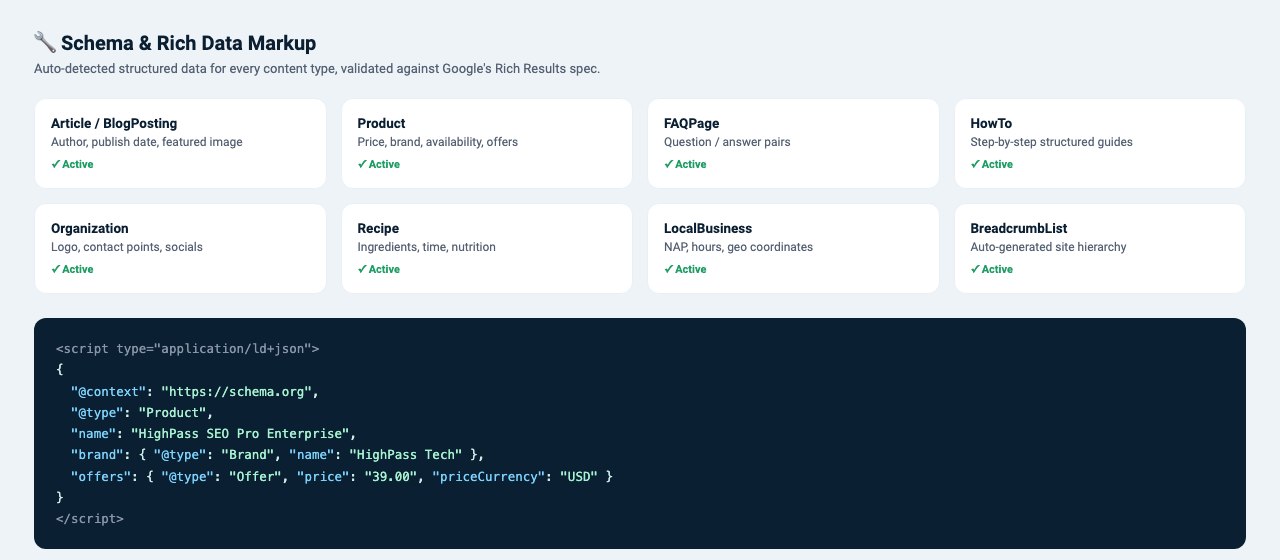
Task: Click 'Auto-generated site hierarchy' description
Action: [1048, 247]
